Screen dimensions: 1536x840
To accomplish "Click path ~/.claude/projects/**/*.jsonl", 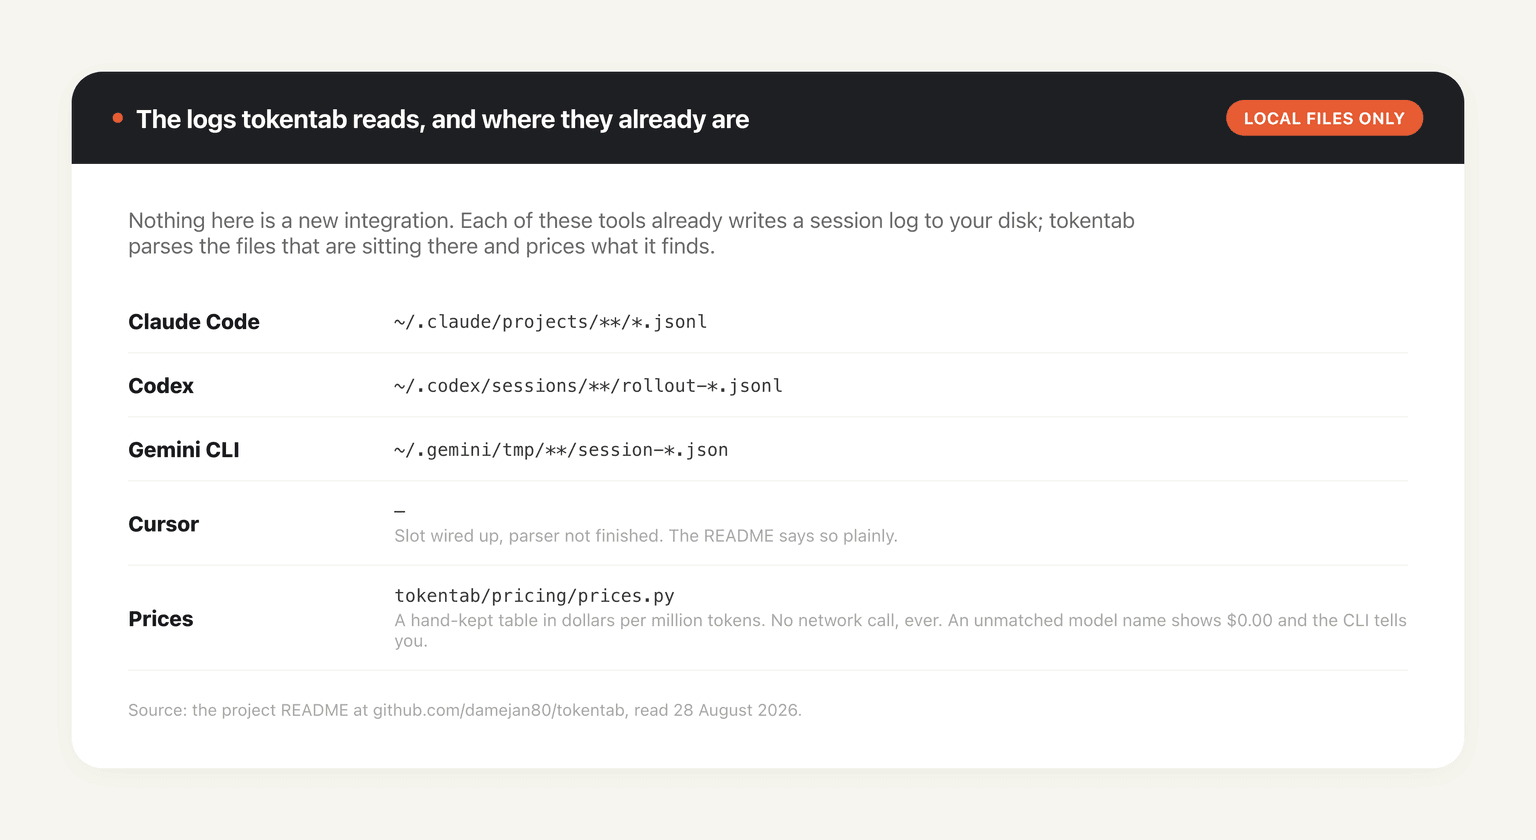I will [550, 322].
